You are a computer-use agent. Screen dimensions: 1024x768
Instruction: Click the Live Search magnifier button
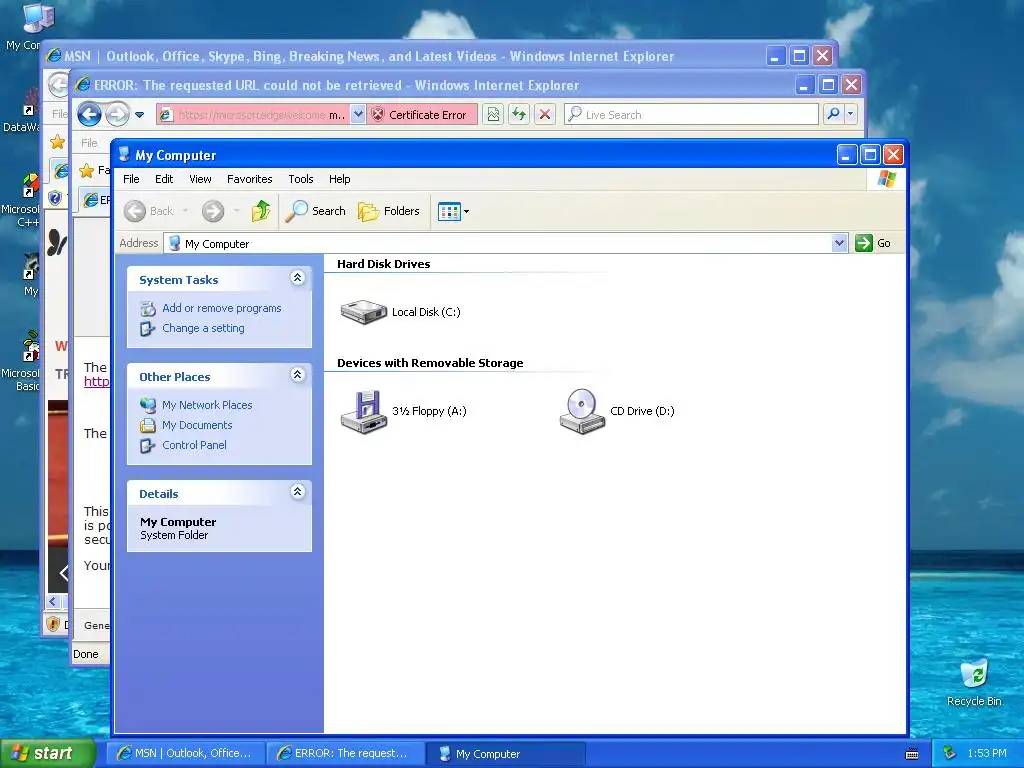coord(833,114)
